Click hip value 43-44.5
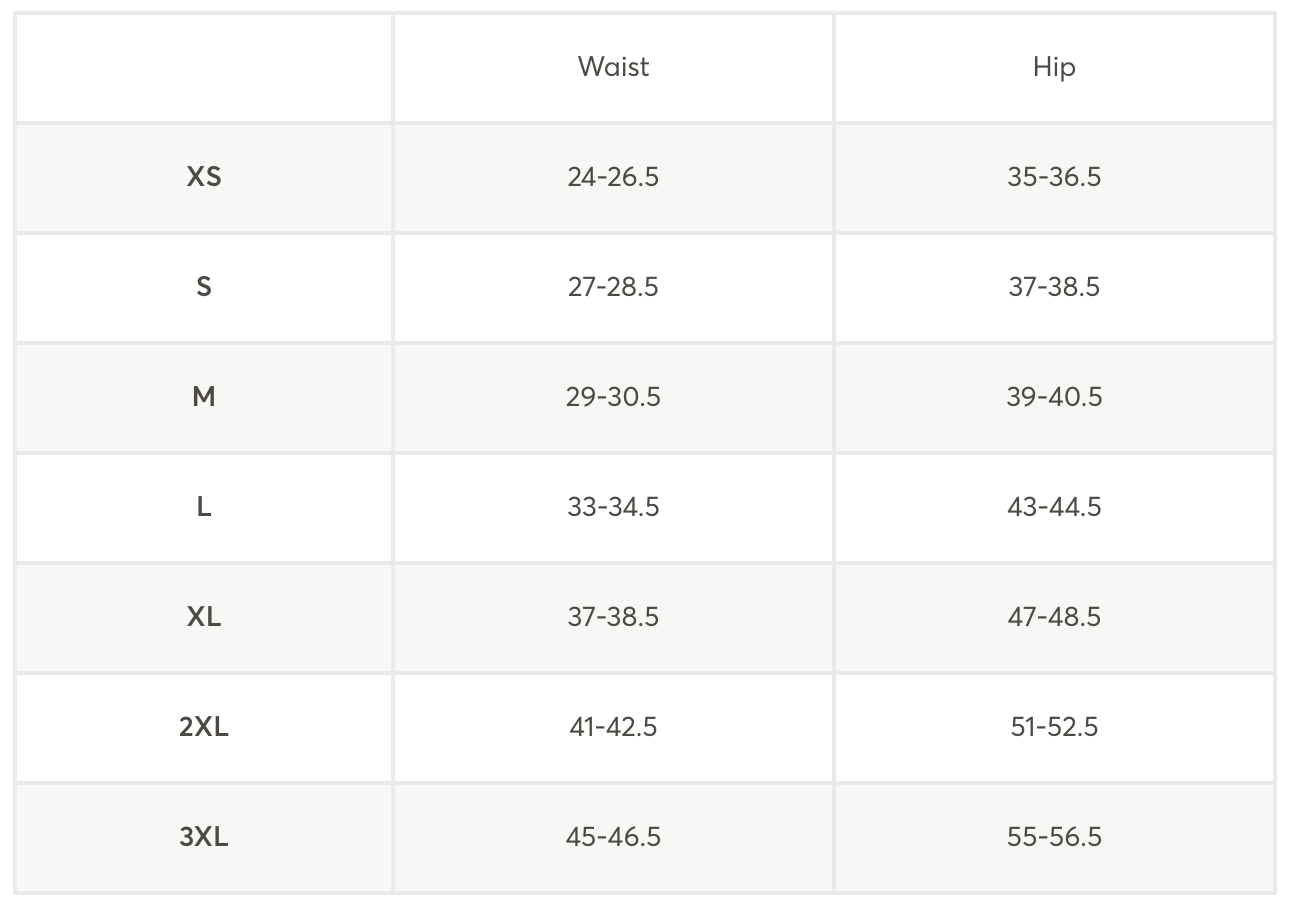 click(1054, 507)
